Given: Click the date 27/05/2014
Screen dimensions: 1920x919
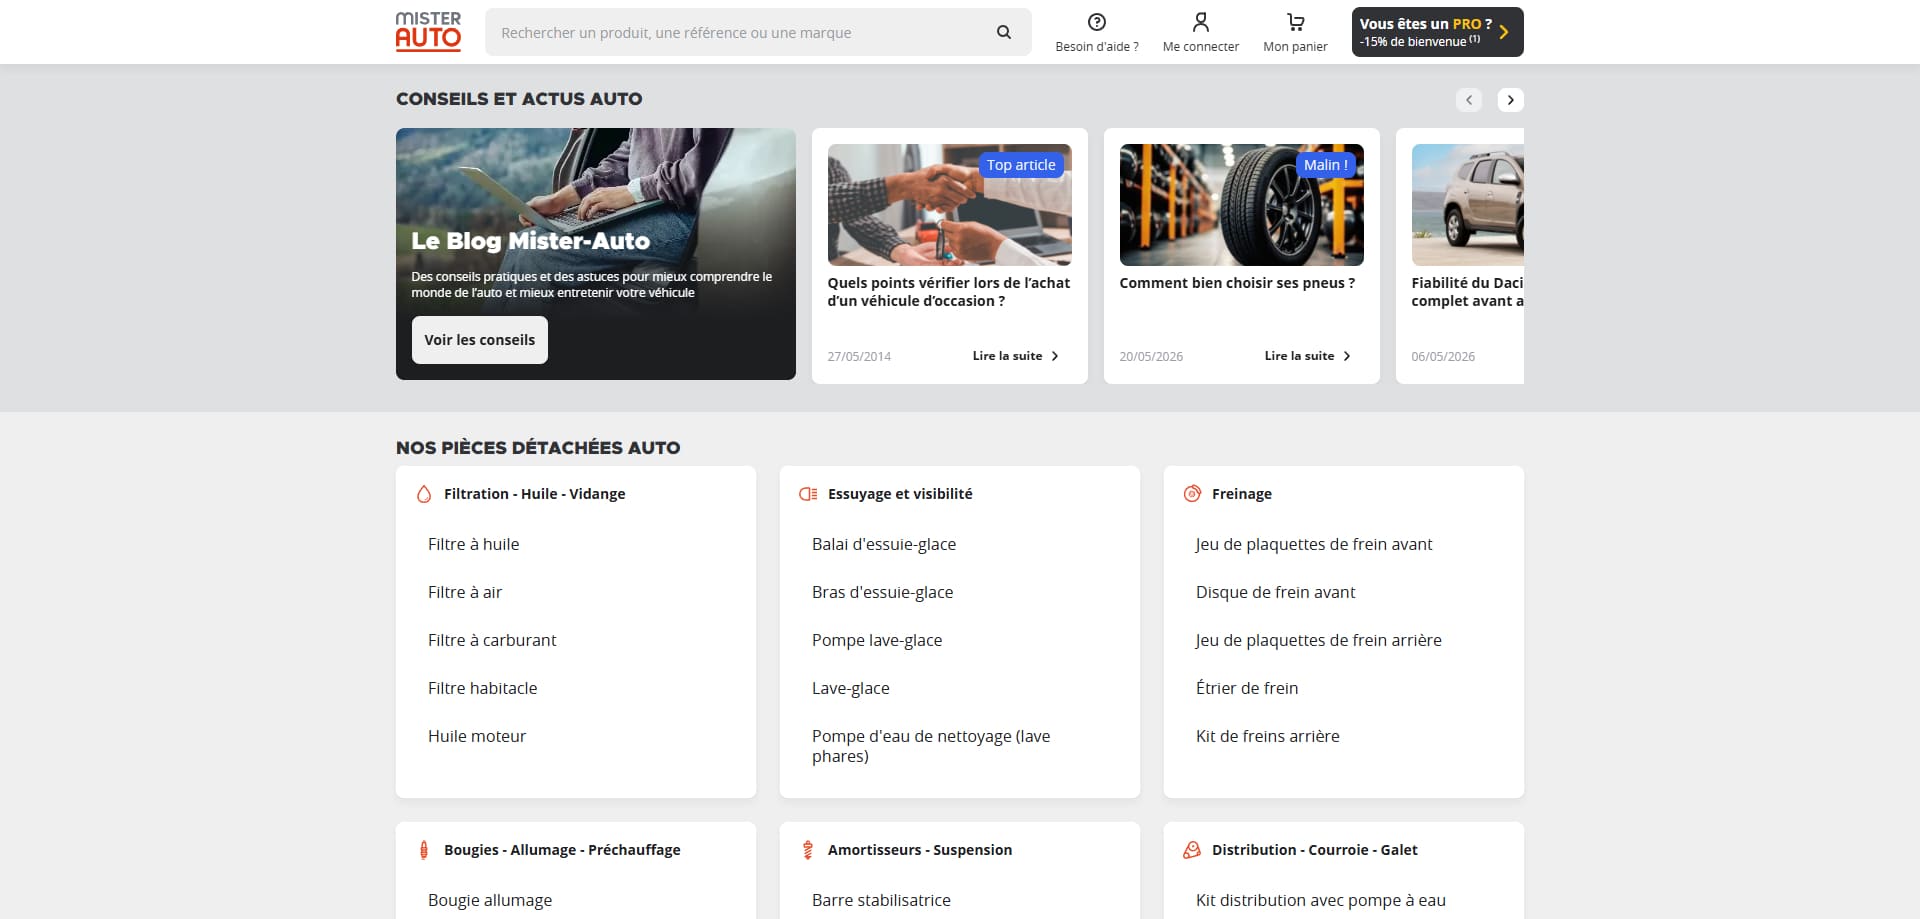Looking at the screenshot, I should (859, 356).
